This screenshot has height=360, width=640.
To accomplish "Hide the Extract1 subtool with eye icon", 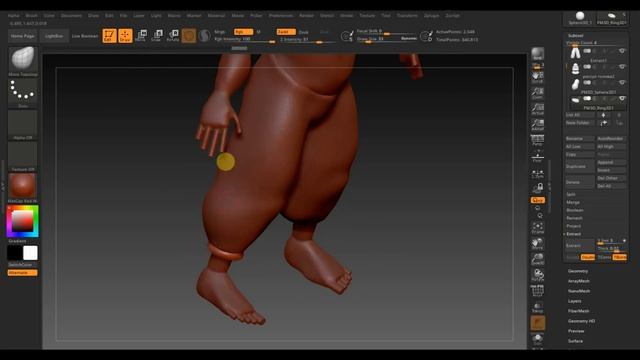I will coord(622,51).
